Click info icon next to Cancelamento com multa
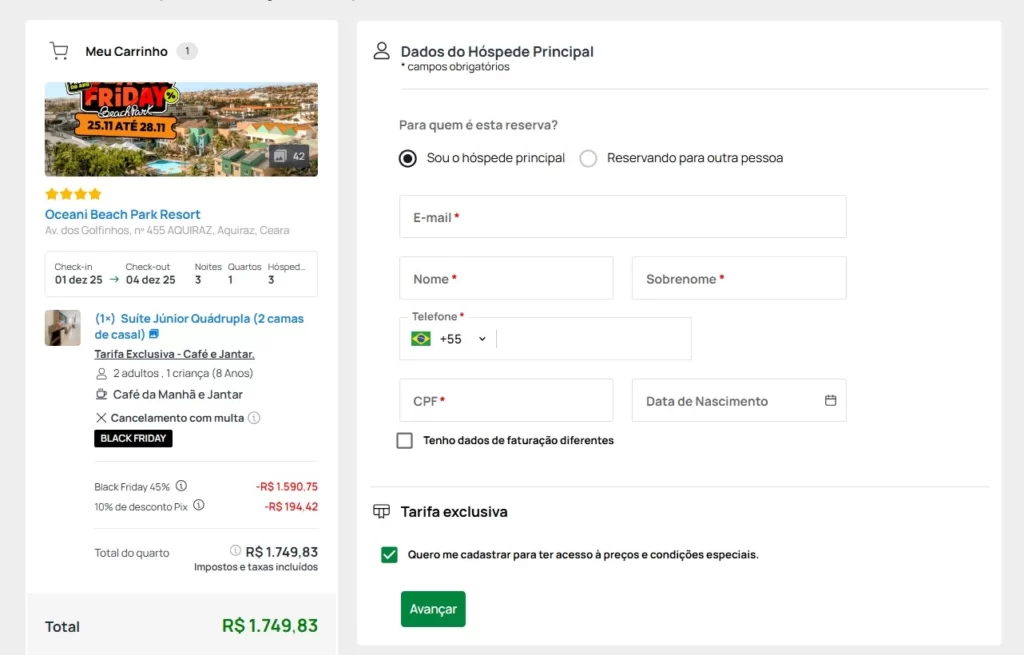The image size is (1024, 655). pyautogui.click(x=254, y=418)
